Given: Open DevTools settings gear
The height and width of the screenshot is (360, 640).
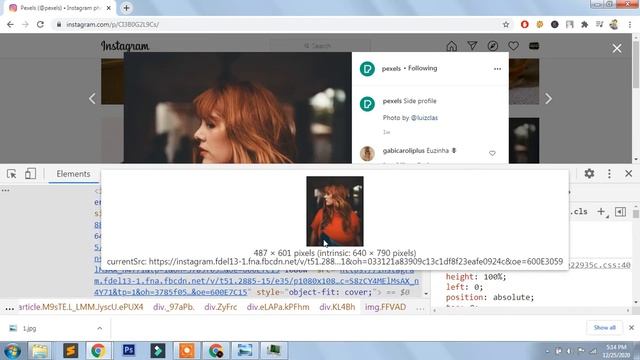Looking at the screenshot, I should click(x=589, y=173).
